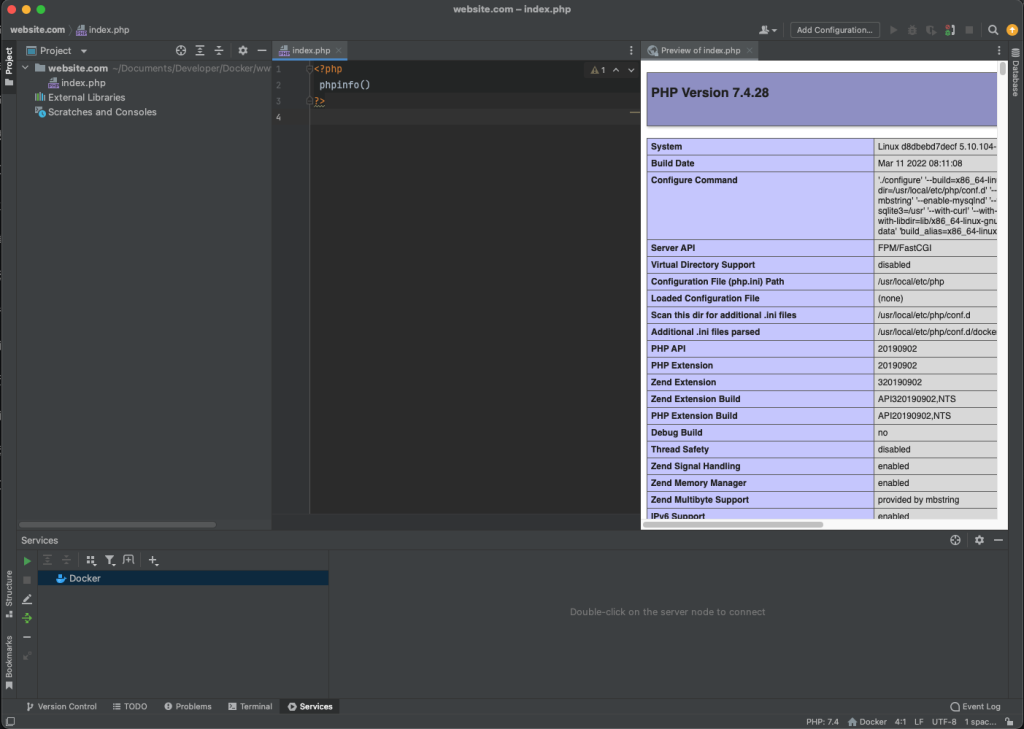This screenshot has width=1024, height=729.
Task: Open the Bookmarks side tool window
Action: 8,662
